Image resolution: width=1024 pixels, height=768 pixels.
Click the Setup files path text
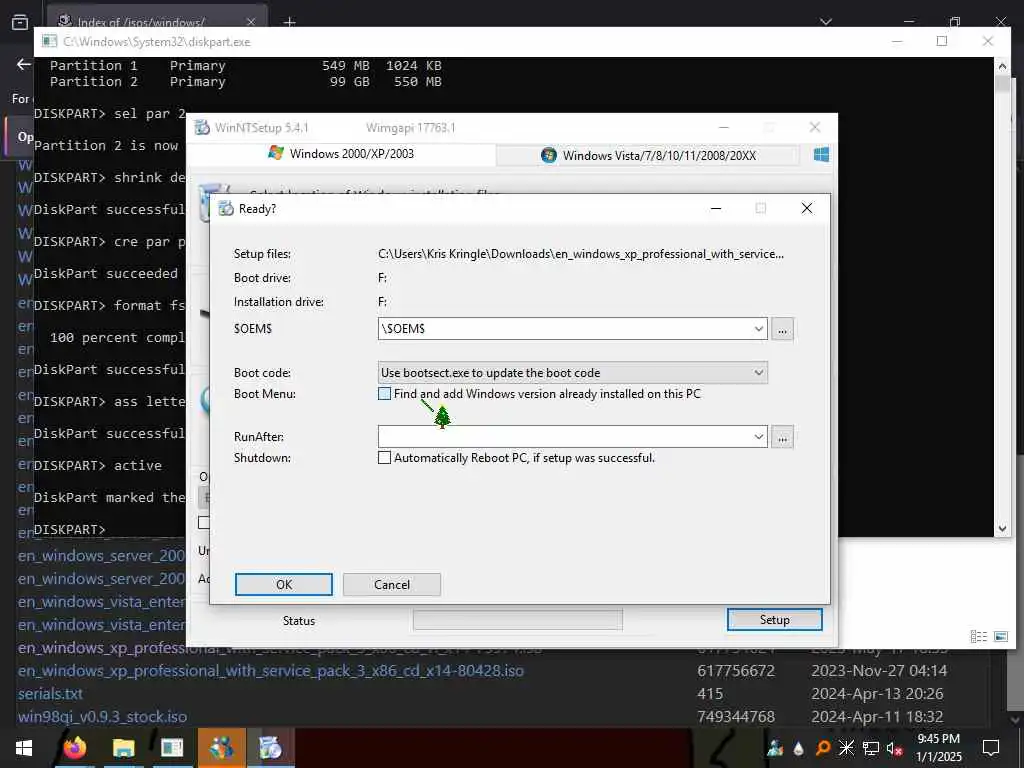pyautogui.click(x=581, y=254)
